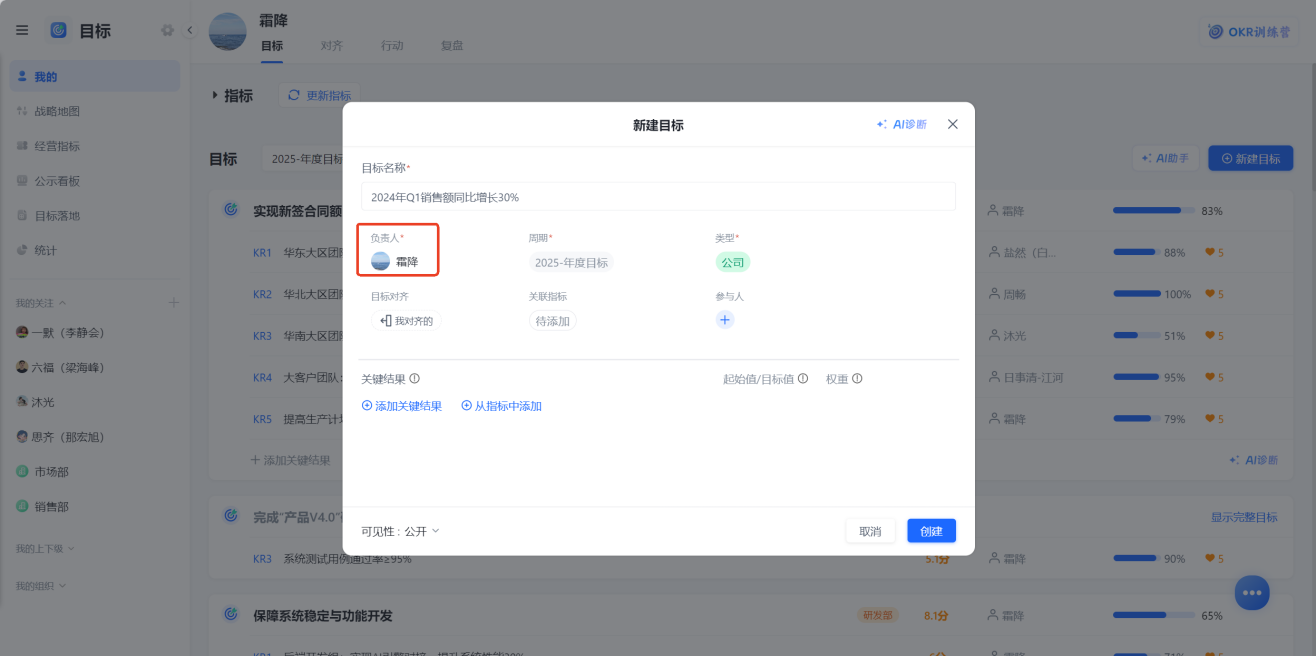Expand the 指标 section triangle
This screenshot has height=656, width=1316.
click(215, 95)
